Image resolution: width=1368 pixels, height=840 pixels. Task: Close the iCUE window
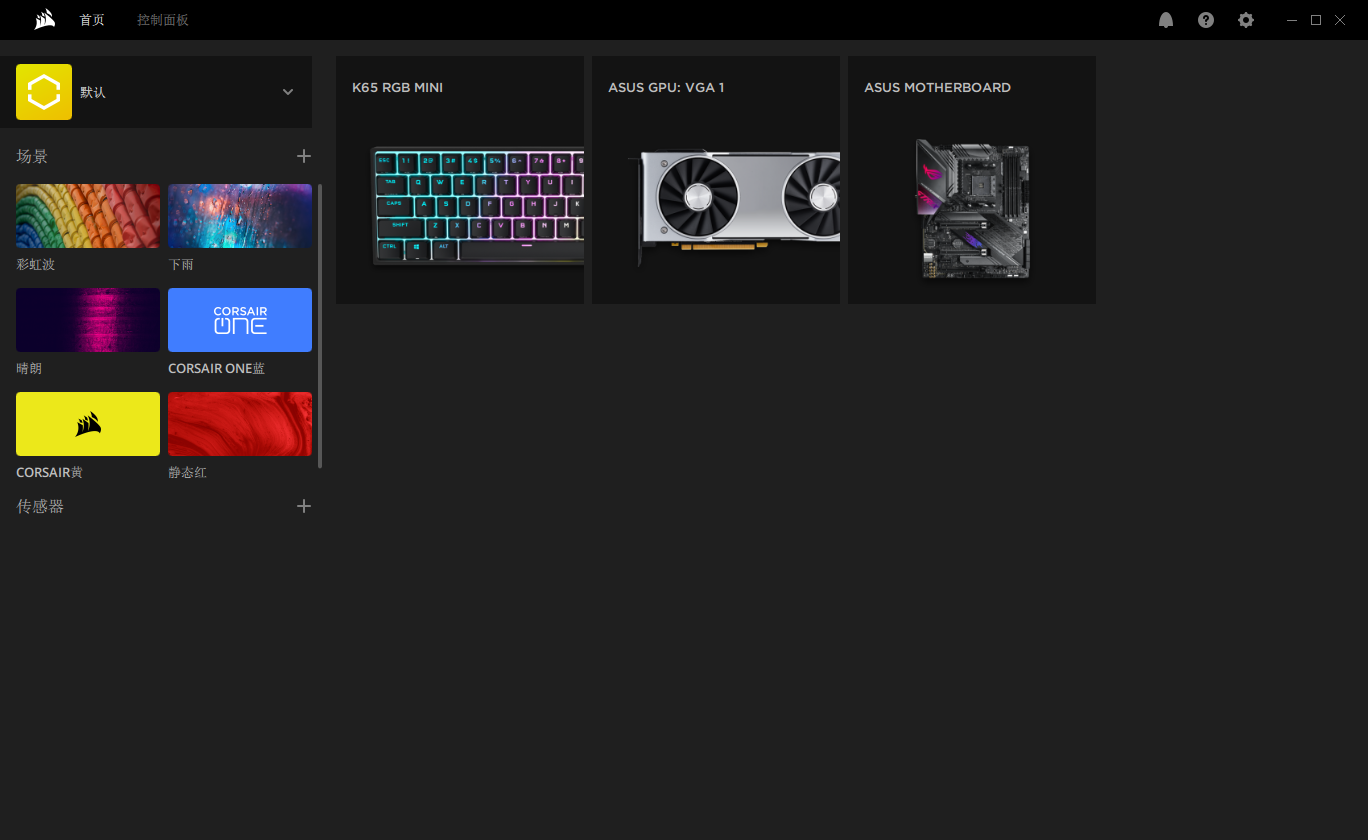click(x=1340, y=20)
